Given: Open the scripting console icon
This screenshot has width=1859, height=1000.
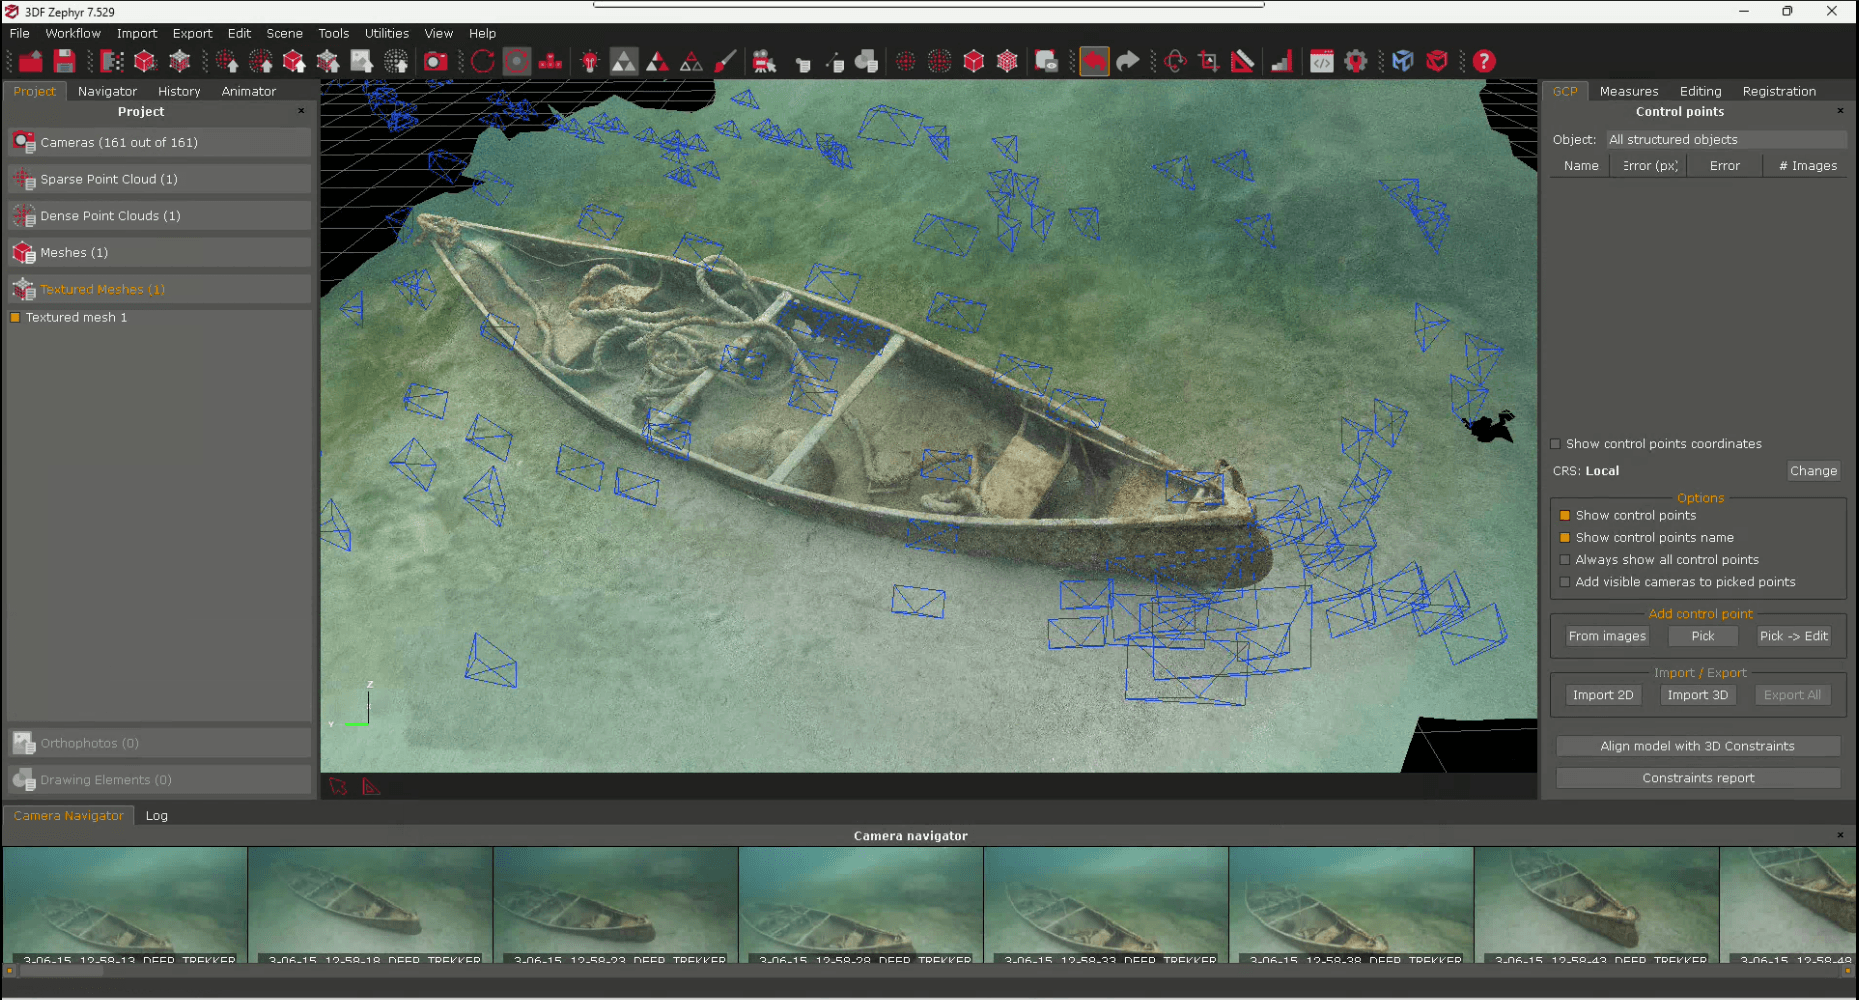Looking at the screenshot, I should [x=1322, y=61].
